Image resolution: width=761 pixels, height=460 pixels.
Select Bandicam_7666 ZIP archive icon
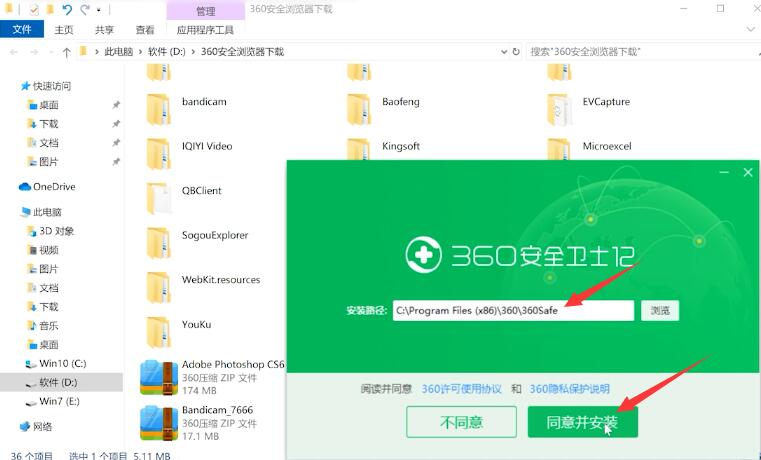[159, 424]
